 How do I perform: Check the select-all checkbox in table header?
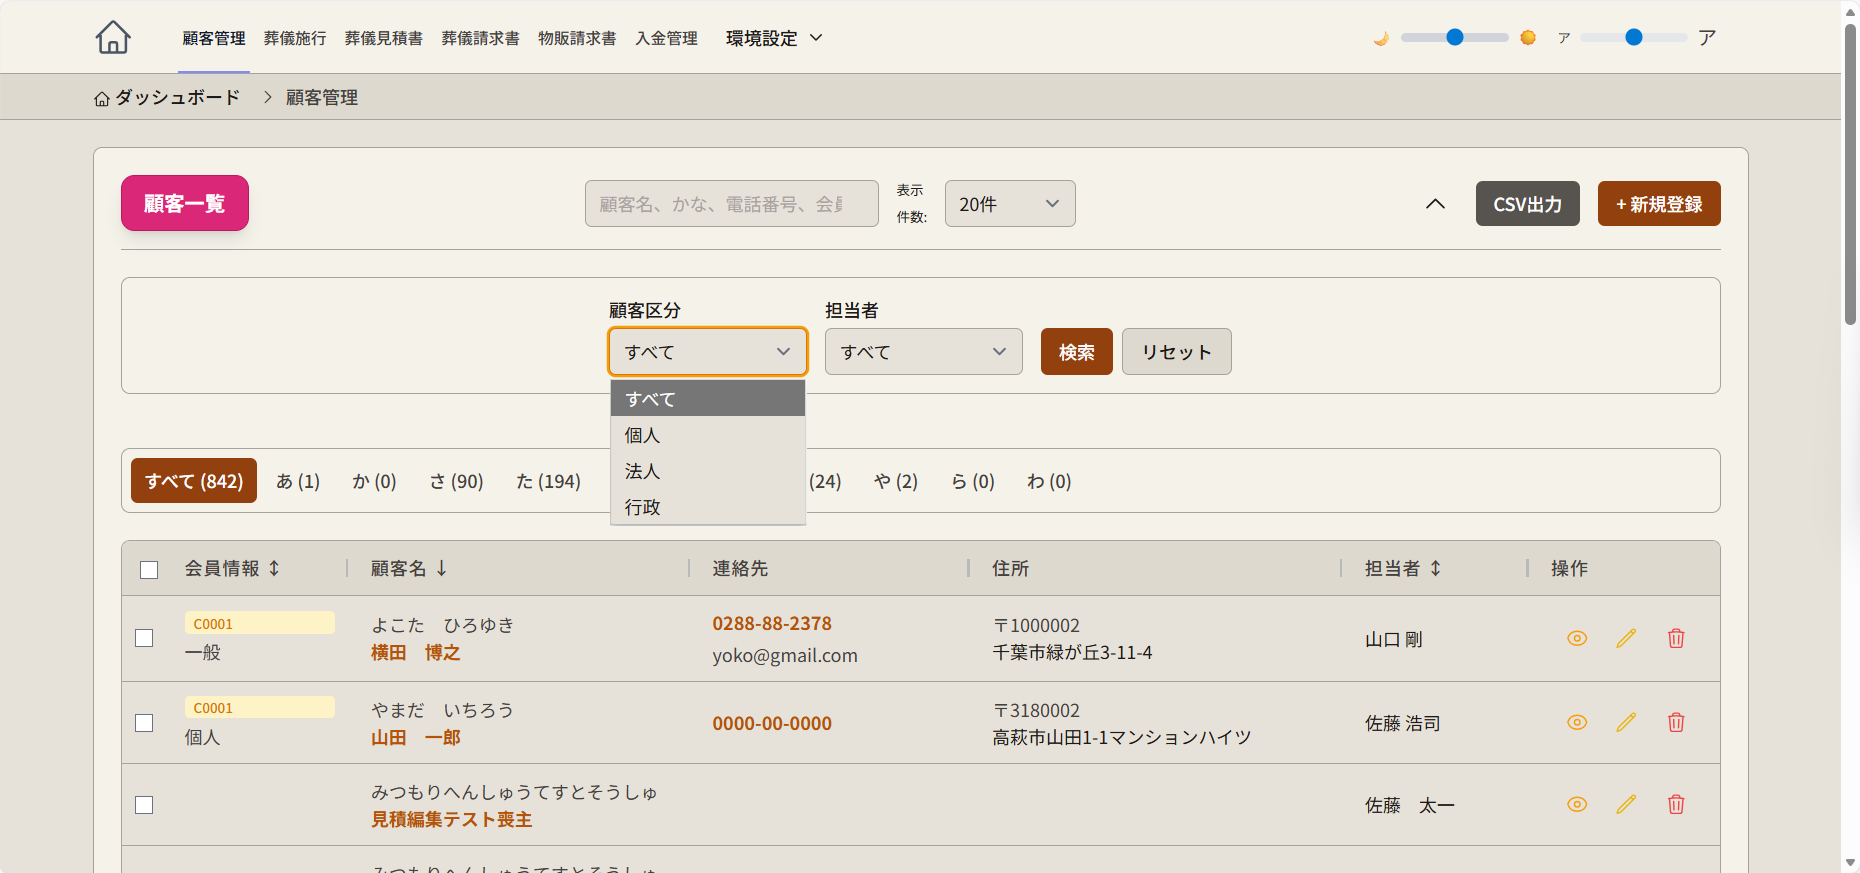[x=149, y=570]
